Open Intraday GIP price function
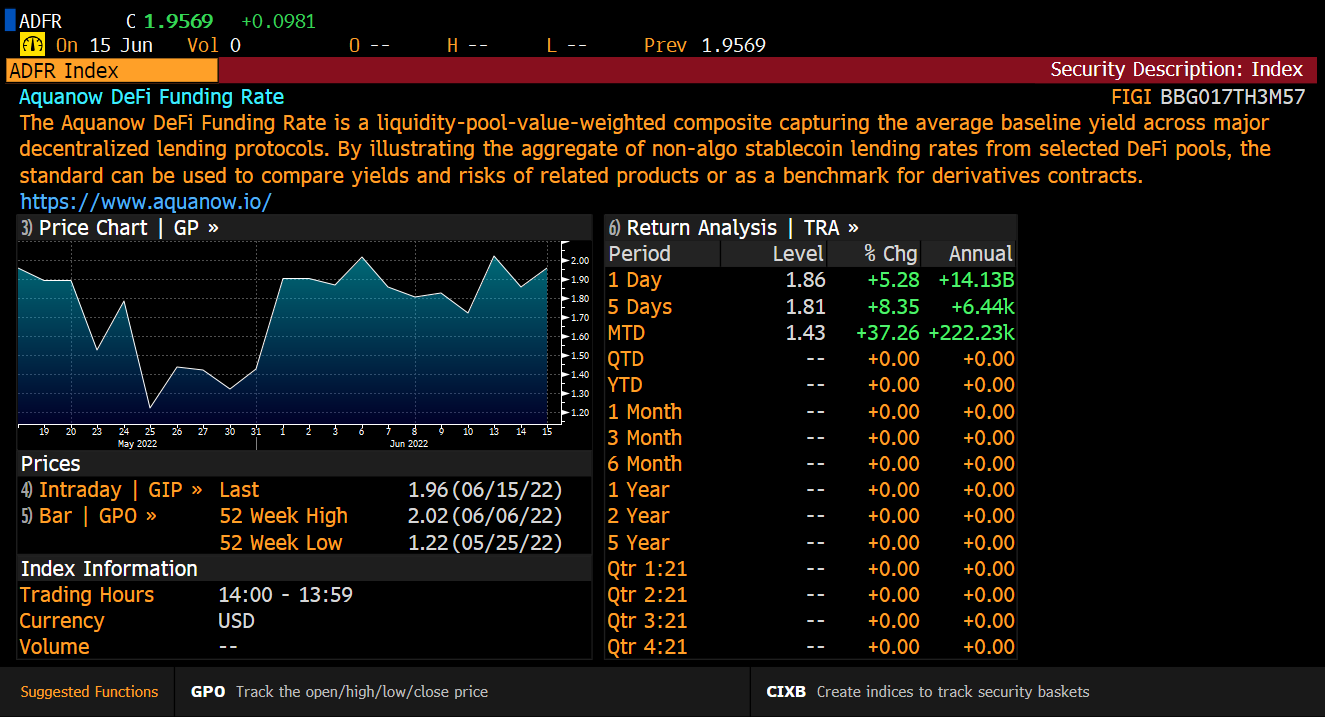1325x717 pixels. point(120,490)
